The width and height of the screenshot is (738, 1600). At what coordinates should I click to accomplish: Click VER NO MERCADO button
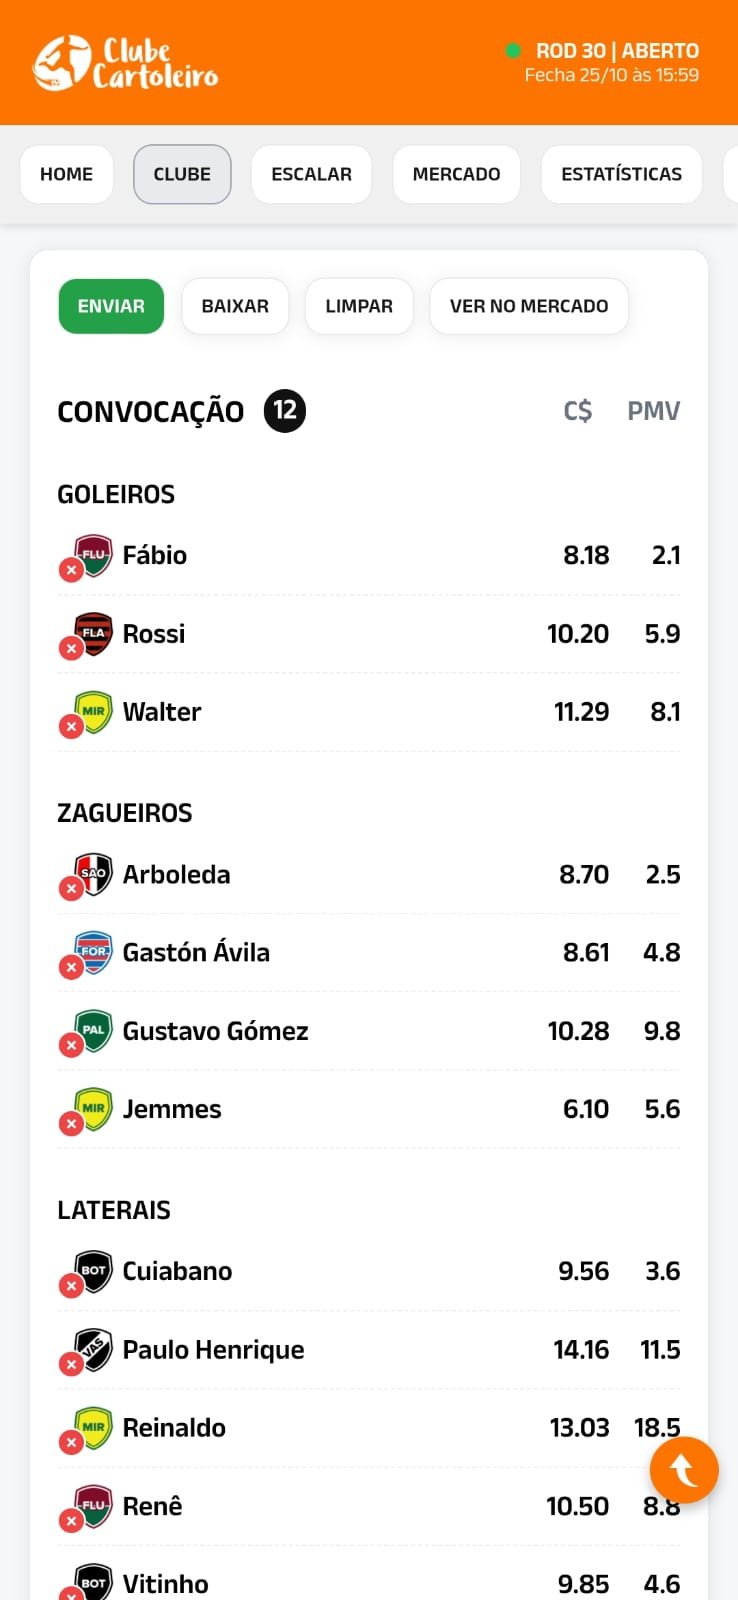(x=528, y=306)
